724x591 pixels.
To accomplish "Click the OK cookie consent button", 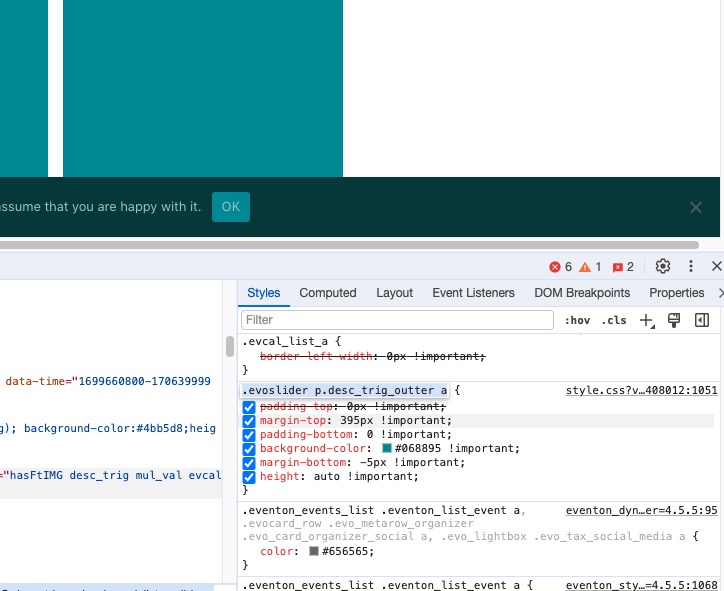I will (231, 207).
